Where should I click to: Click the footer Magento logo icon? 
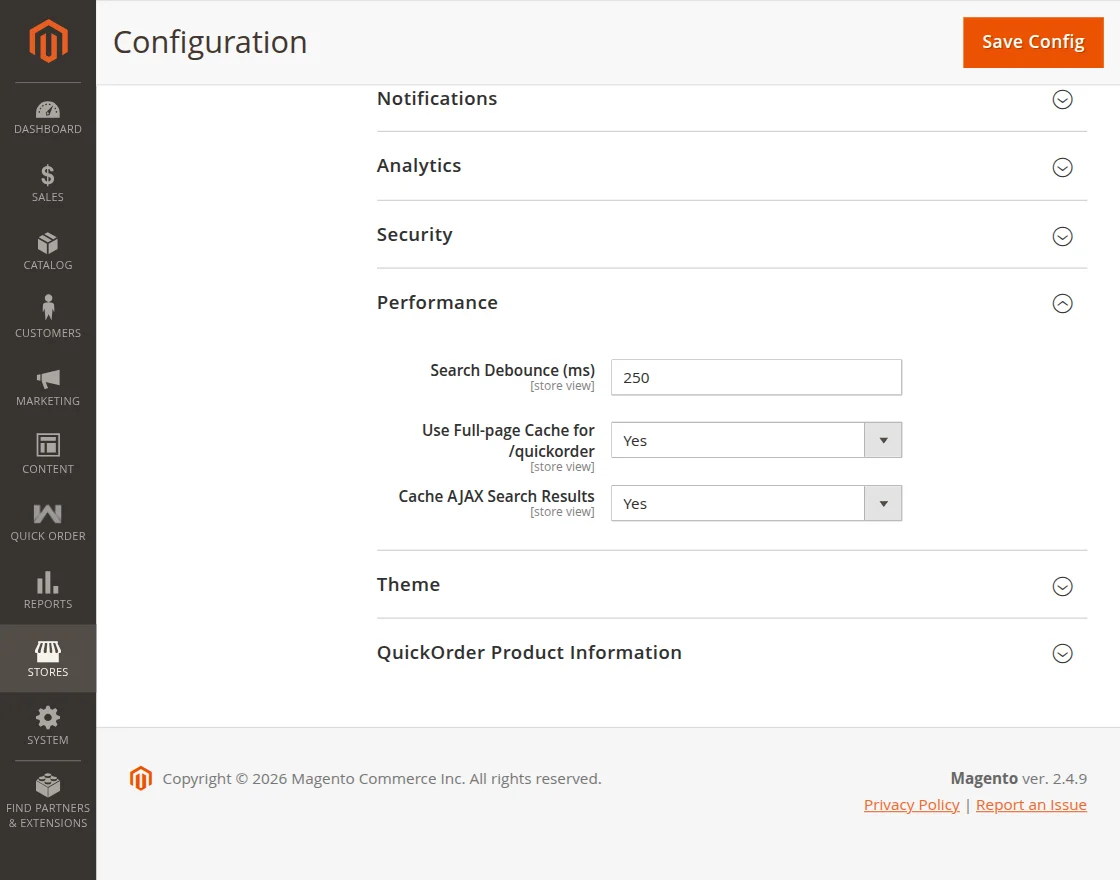141,779
